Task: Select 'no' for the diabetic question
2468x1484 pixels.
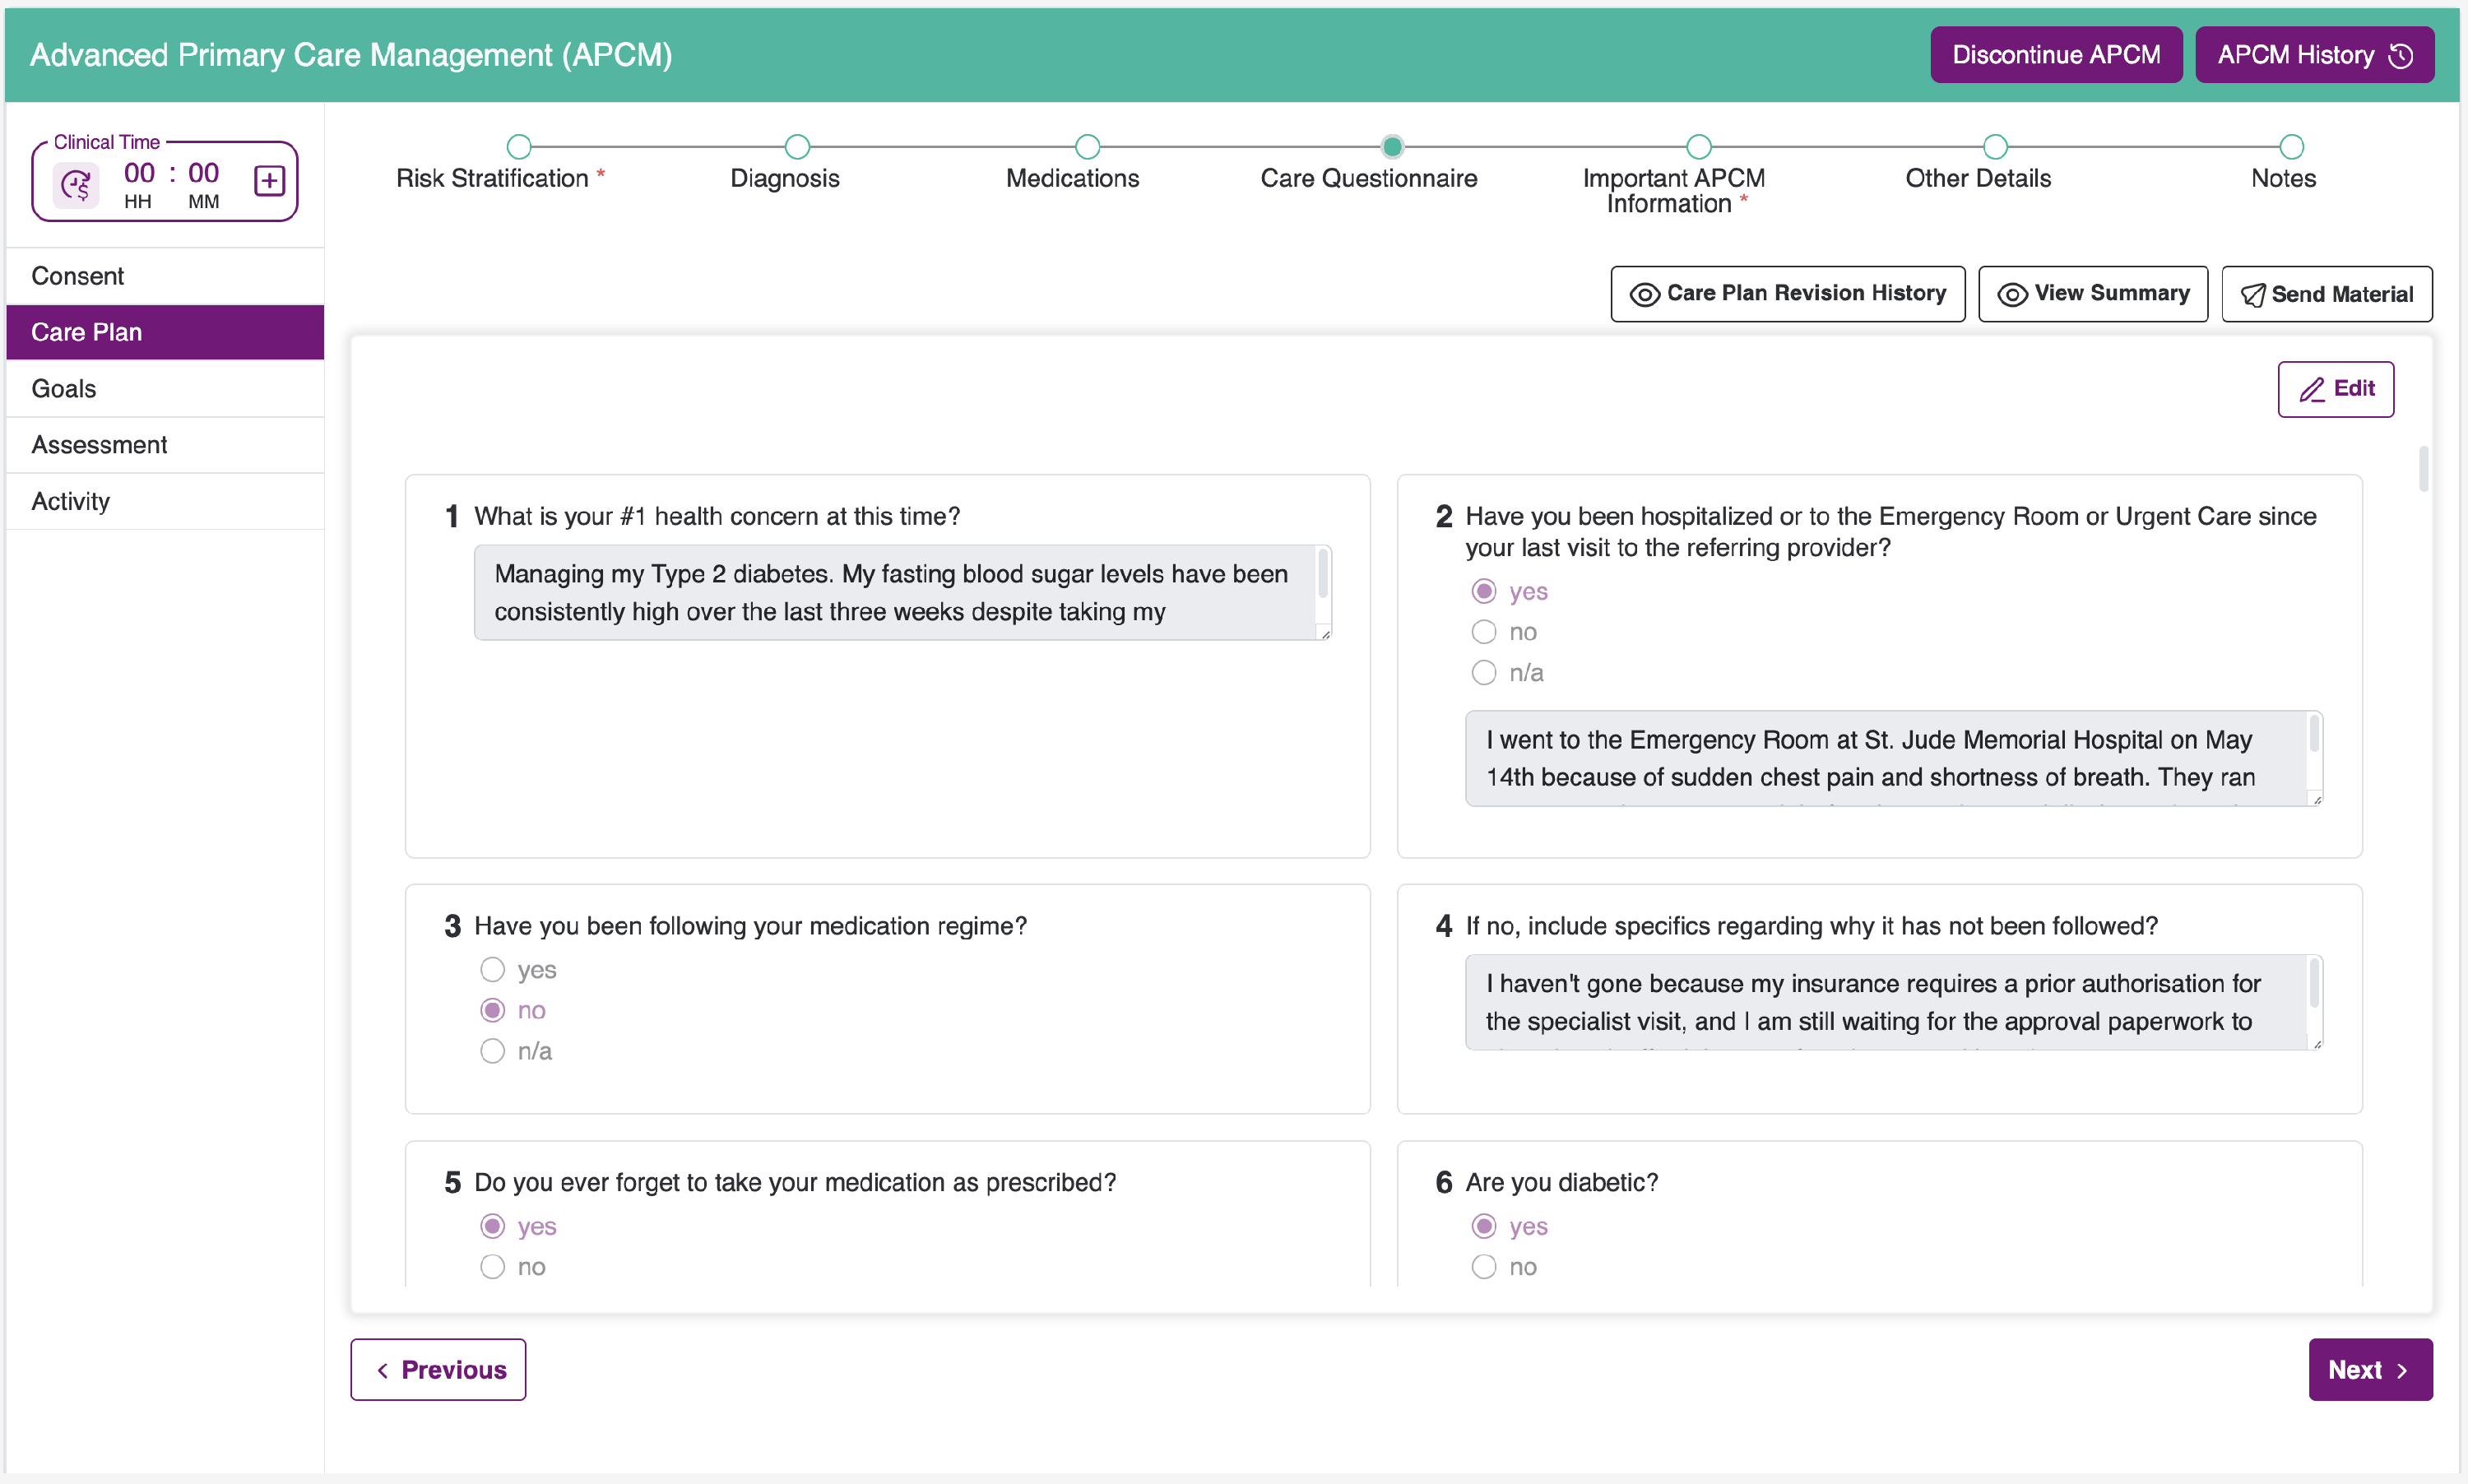Action: (1484, 1267)
